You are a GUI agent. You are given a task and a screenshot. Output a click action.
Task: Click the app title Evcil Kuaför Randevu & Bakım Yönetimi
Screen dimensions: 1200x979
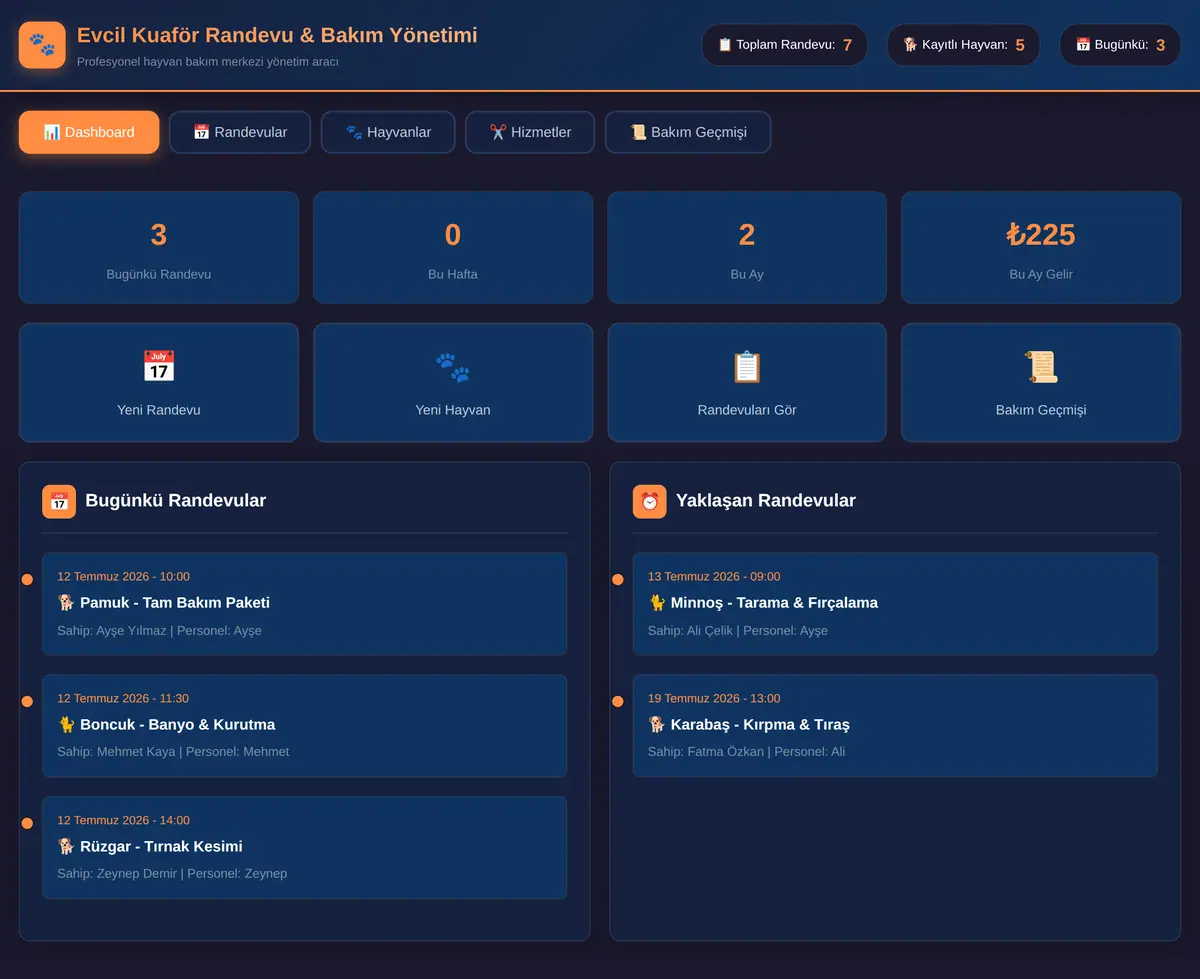click(277, 35)
